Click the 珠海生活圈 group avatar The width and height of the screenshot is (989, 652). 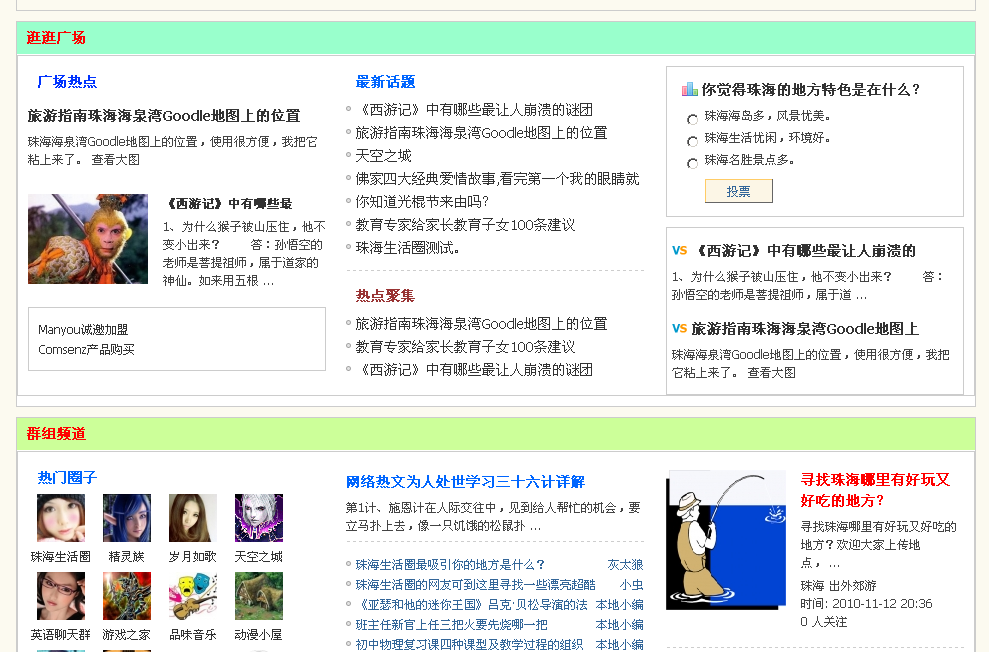(60, 519)
